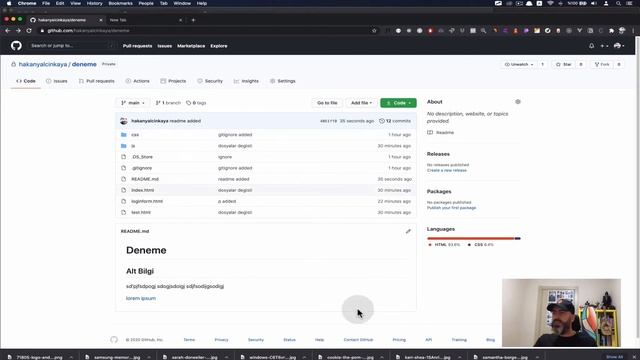Open the Window menu in menu bar
The image size is (640, 360).
tap(182, 3)
